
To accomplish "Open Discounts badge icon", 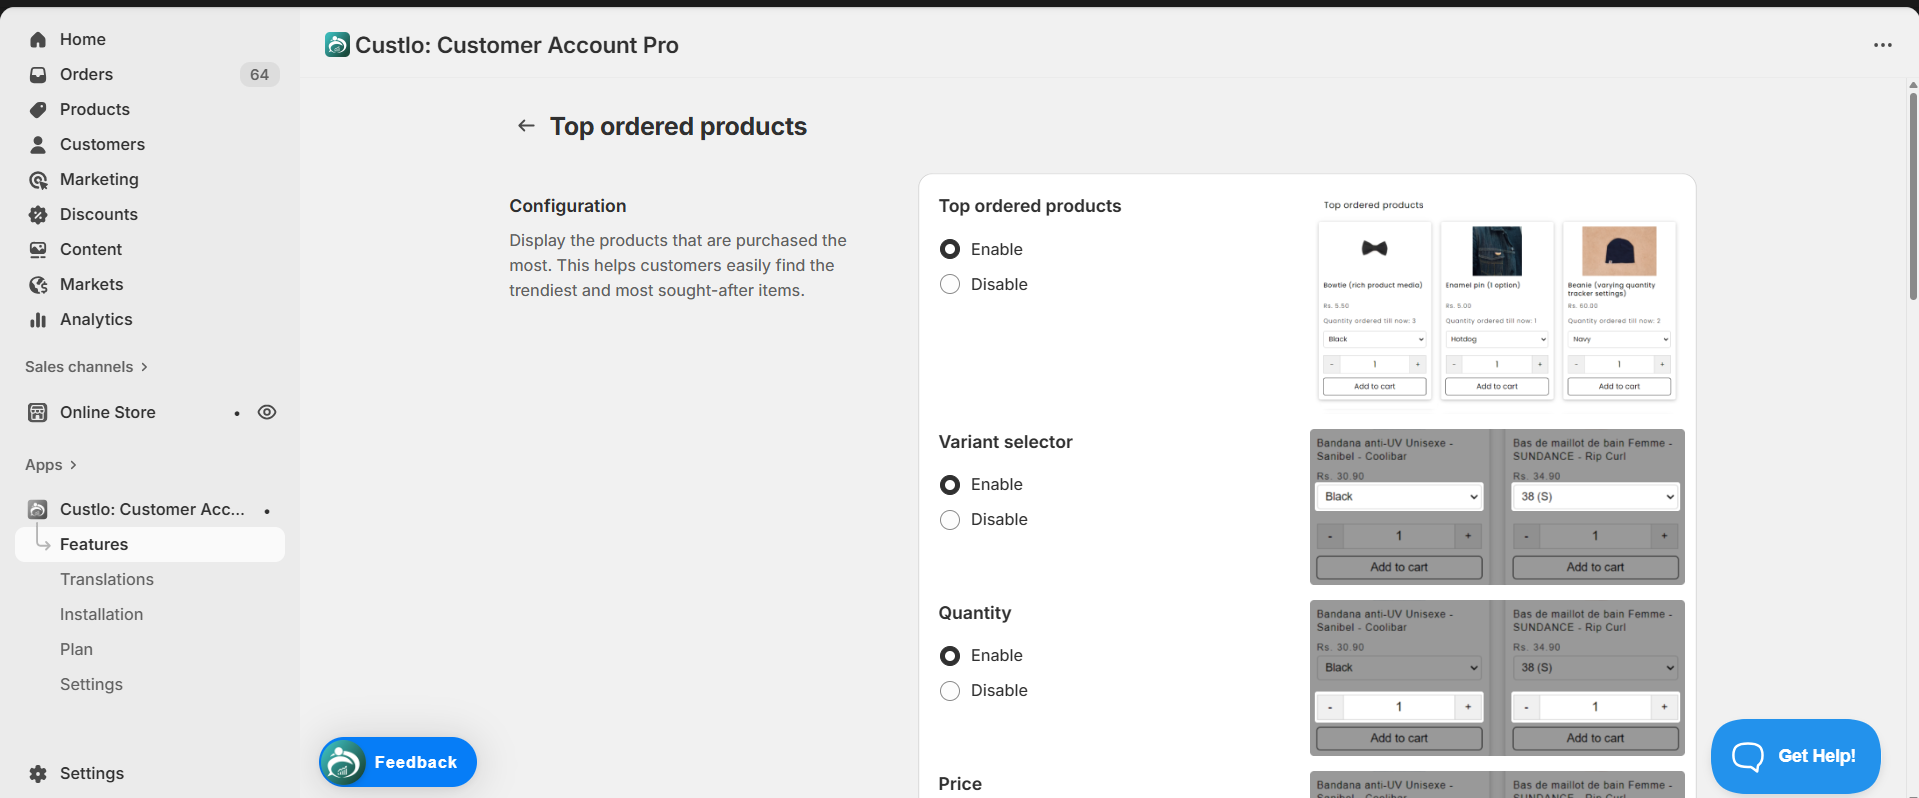I will (x=38, y=215).
